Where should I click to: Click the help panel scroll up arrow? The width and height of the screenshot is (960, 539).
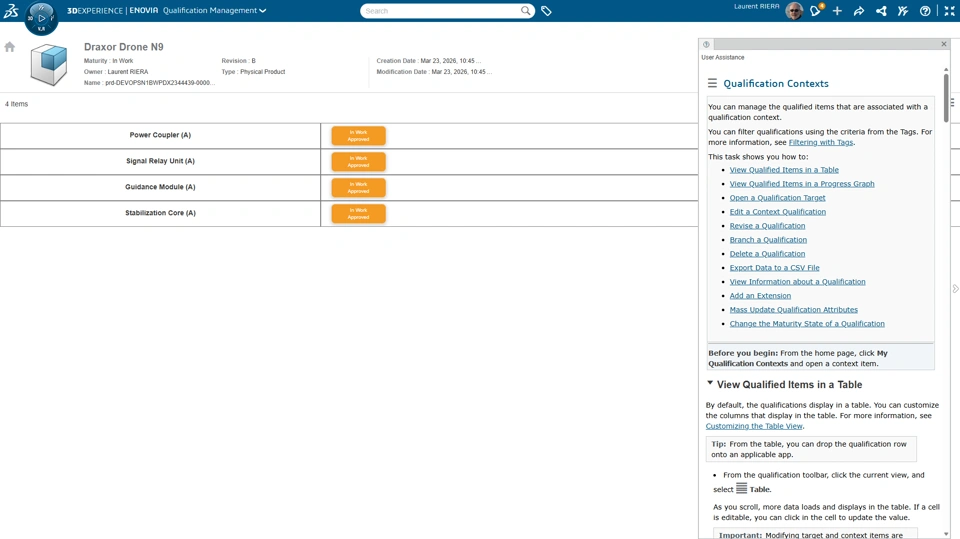tap(946, 70)
